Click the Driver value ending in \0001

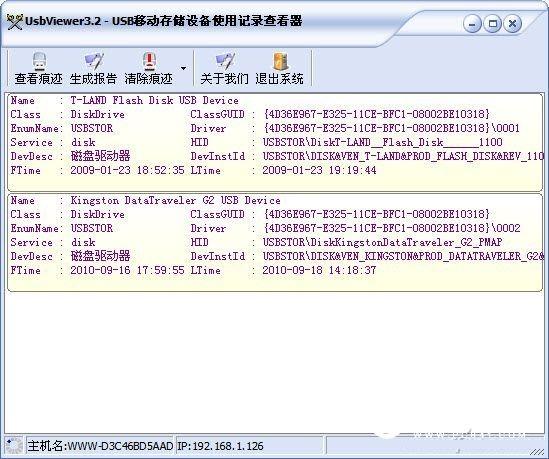[391, 128]
